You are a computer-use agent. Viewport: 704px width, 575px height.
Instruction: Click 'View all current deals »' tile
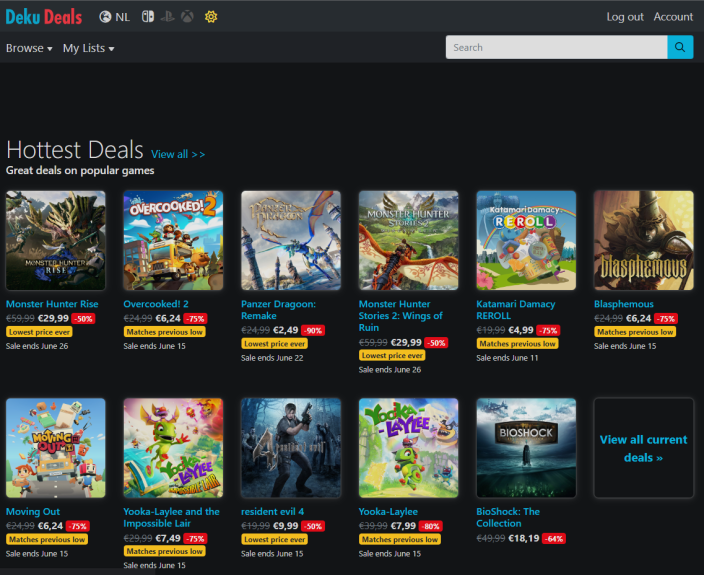click(643, 448)
